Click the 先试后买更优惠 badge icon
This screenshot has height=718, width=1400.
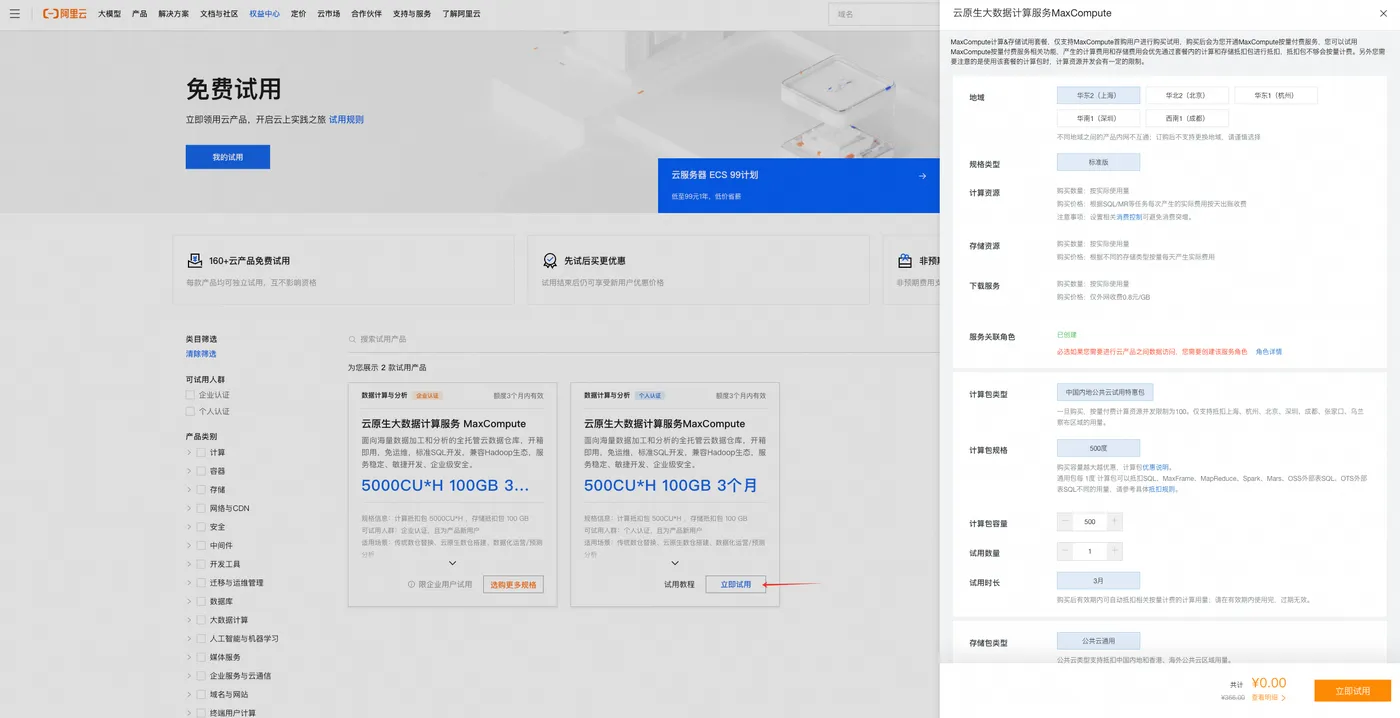[550, 260]
